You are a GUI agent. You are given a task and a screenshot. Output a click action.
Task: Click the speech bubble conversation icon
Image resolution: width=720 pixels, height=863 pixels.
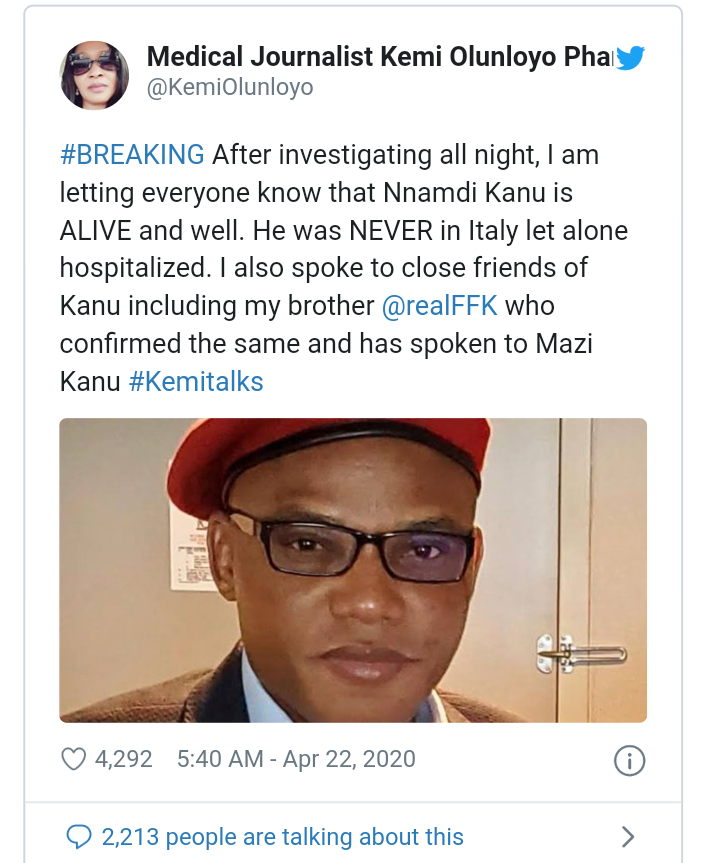pyautogui.click(x=77, y=836)
